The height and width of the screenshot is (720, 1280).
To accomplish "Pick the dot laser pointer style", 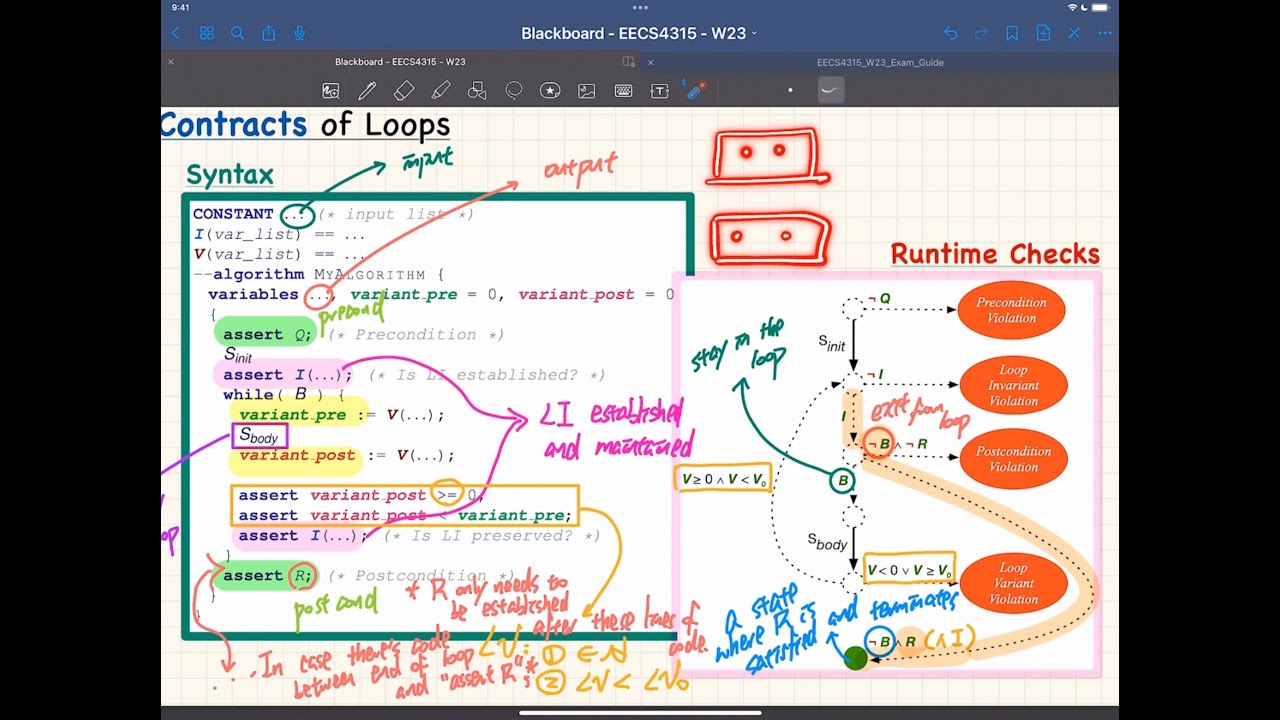I will (x=790, y=91).
